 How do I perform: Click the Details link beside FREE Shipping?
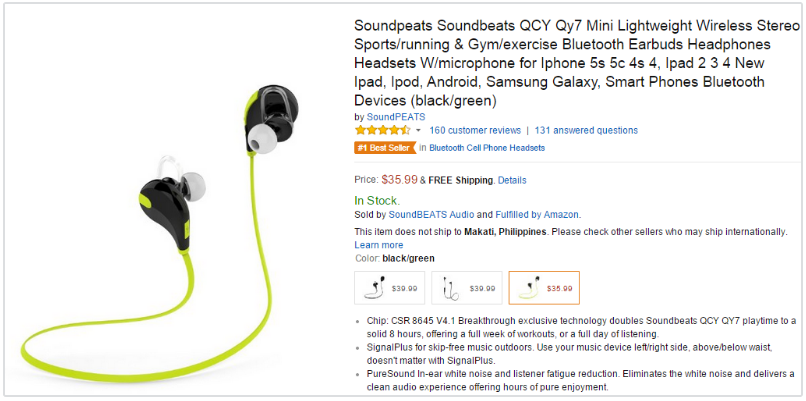point(512,180)
